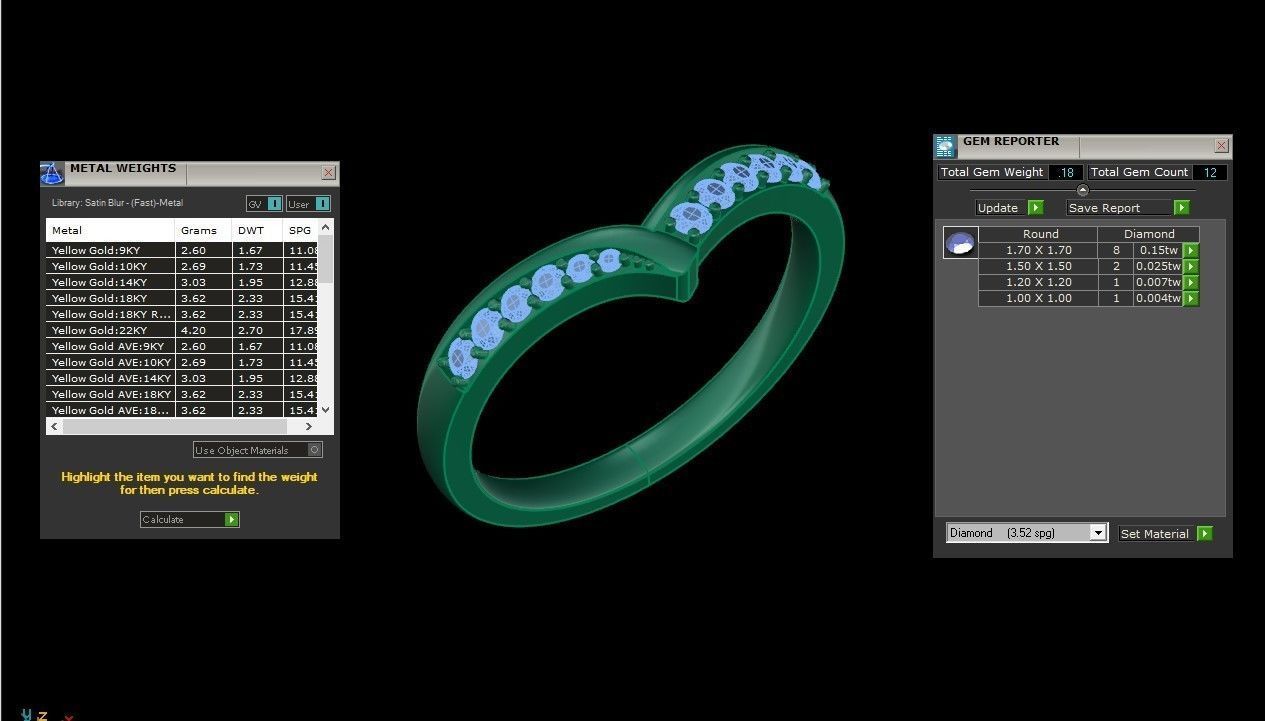Toggle the User library switch
The image size is (1265, 721).
click(322, 204)
